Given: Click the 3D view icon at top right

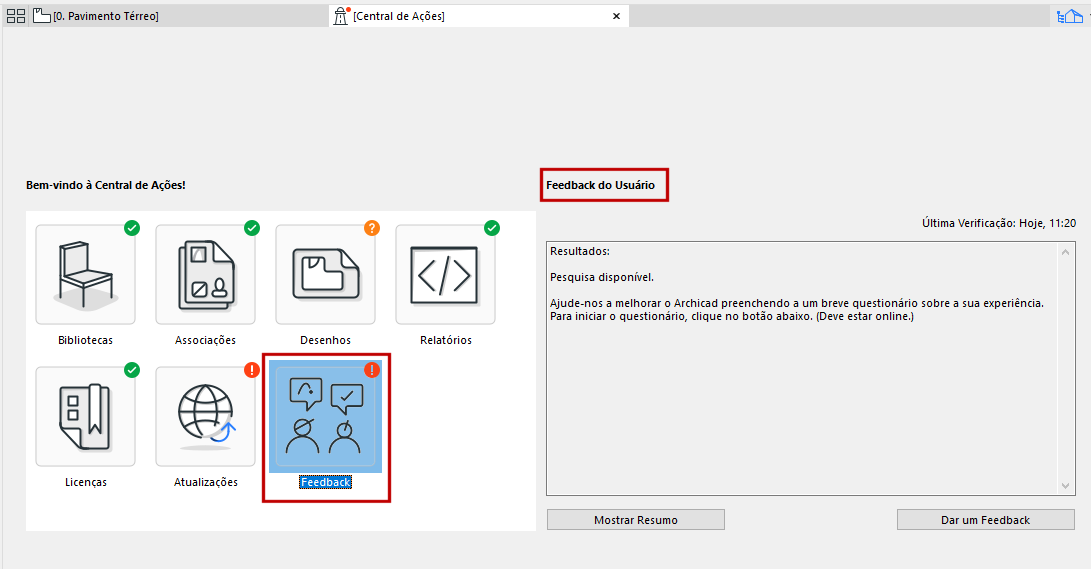Looking at the screenshot, I should pyautogui.click(x=1070, y=16).
